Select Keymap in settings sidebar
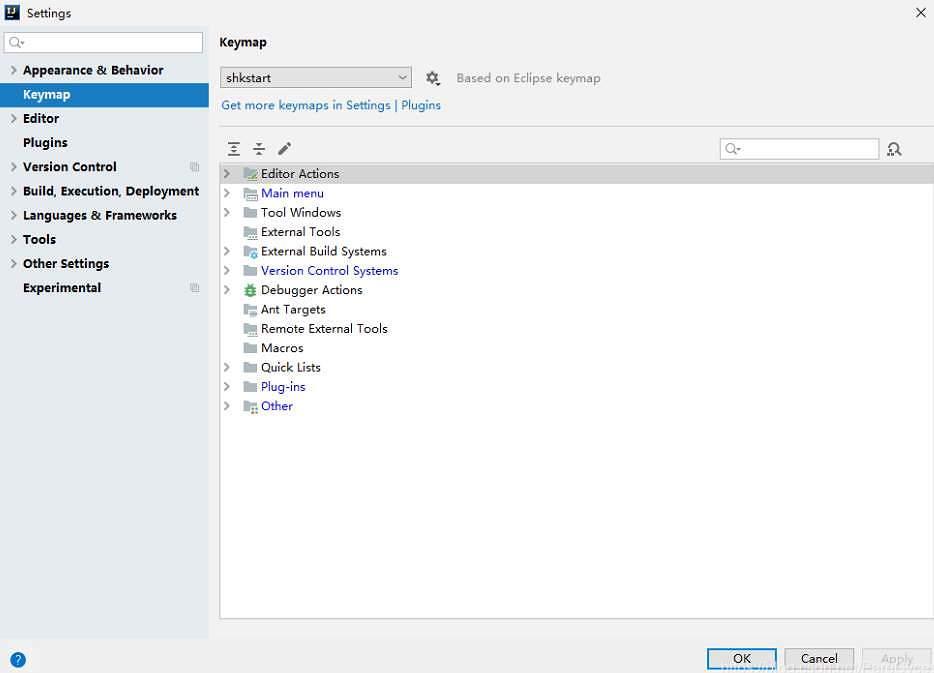This screenshot has height=673, width=934. (104, 95)
